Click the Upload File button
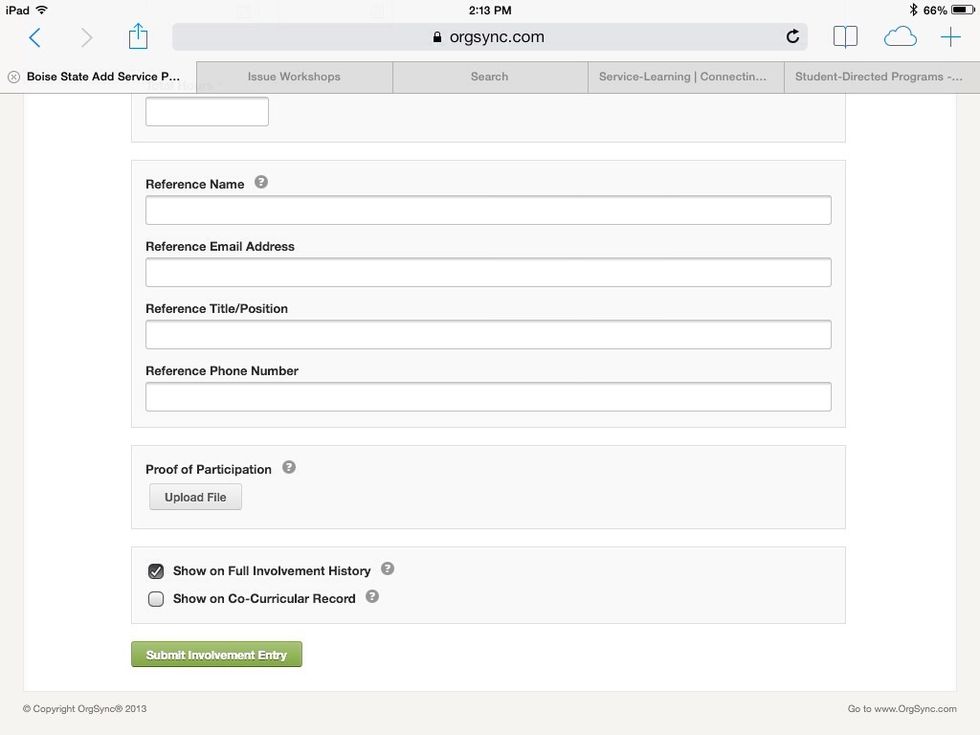Viewport: 980px width, 735px height. (x=195, y=496)
